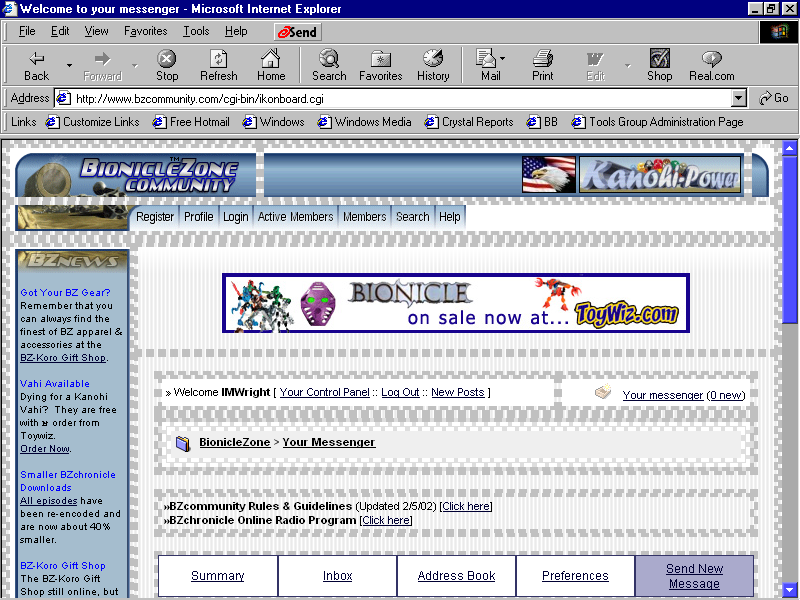
Task: Click the Refresh toolbar icon
Action: (218, 64)
